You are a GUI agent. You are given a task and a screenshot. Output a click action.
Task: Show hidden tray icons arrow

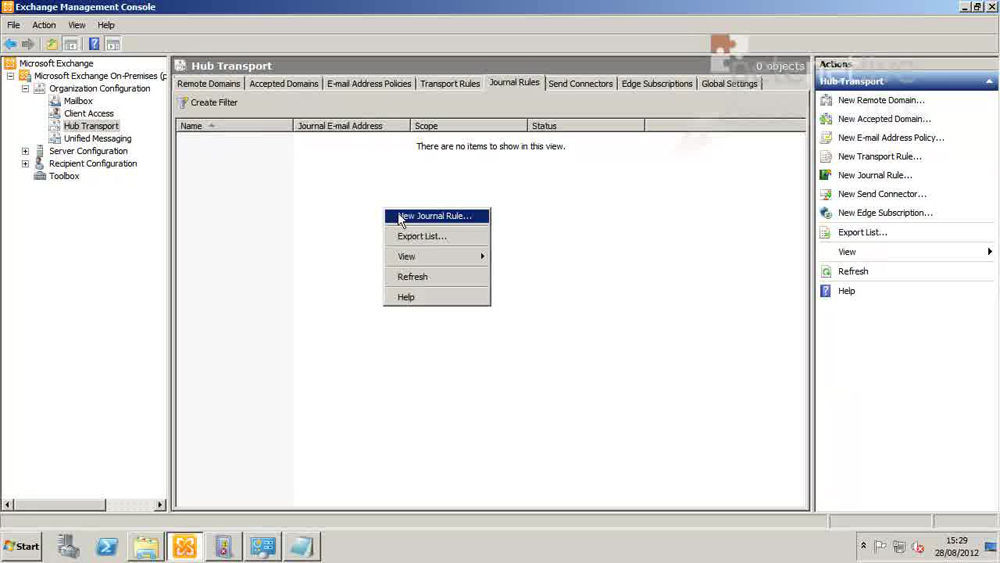(864, 546)
